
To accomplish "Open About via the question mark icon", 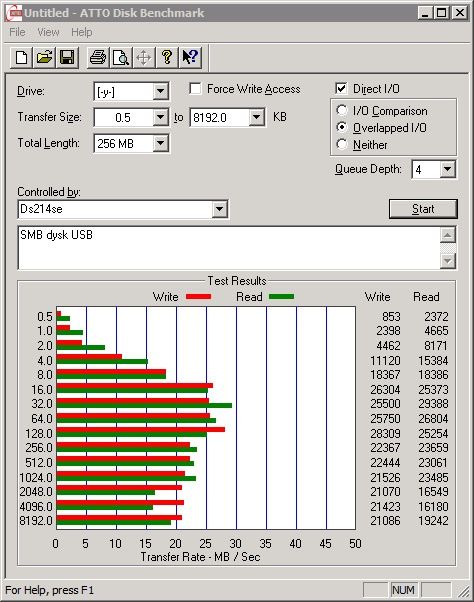I will (167, 58).
